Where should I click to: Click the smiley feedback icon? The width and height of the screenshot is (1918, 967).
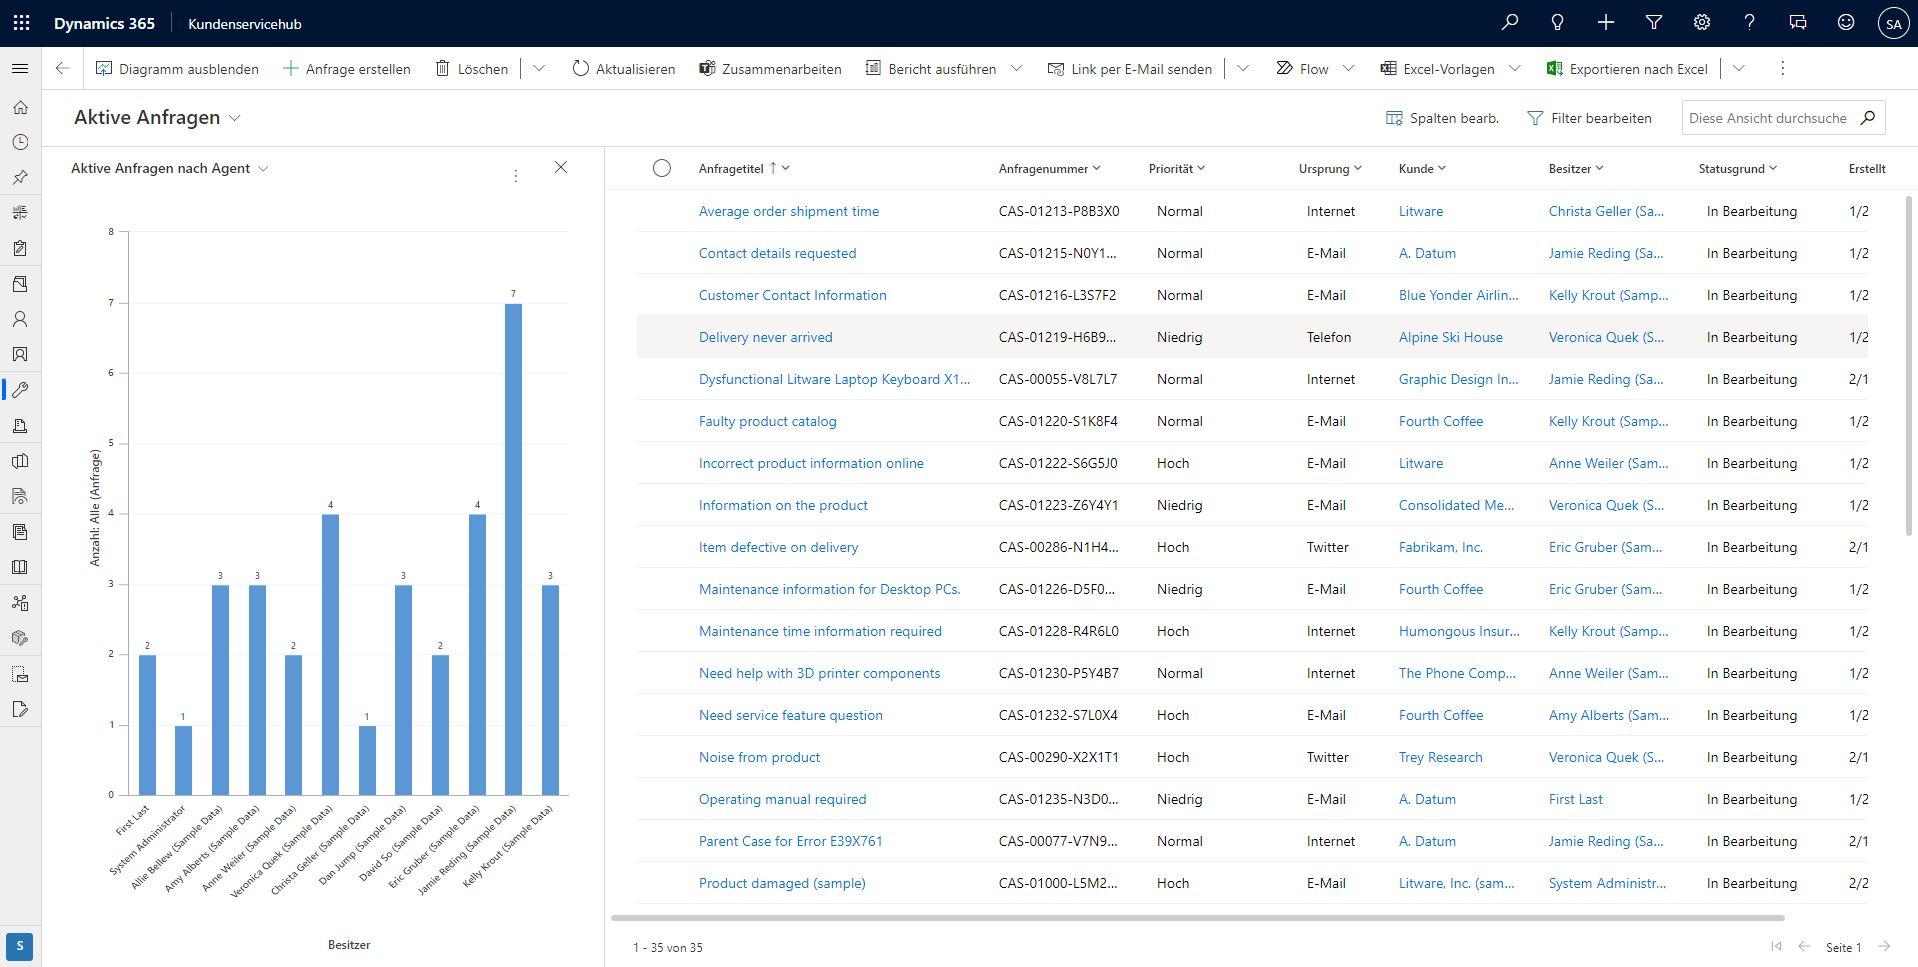point(1846,23)
